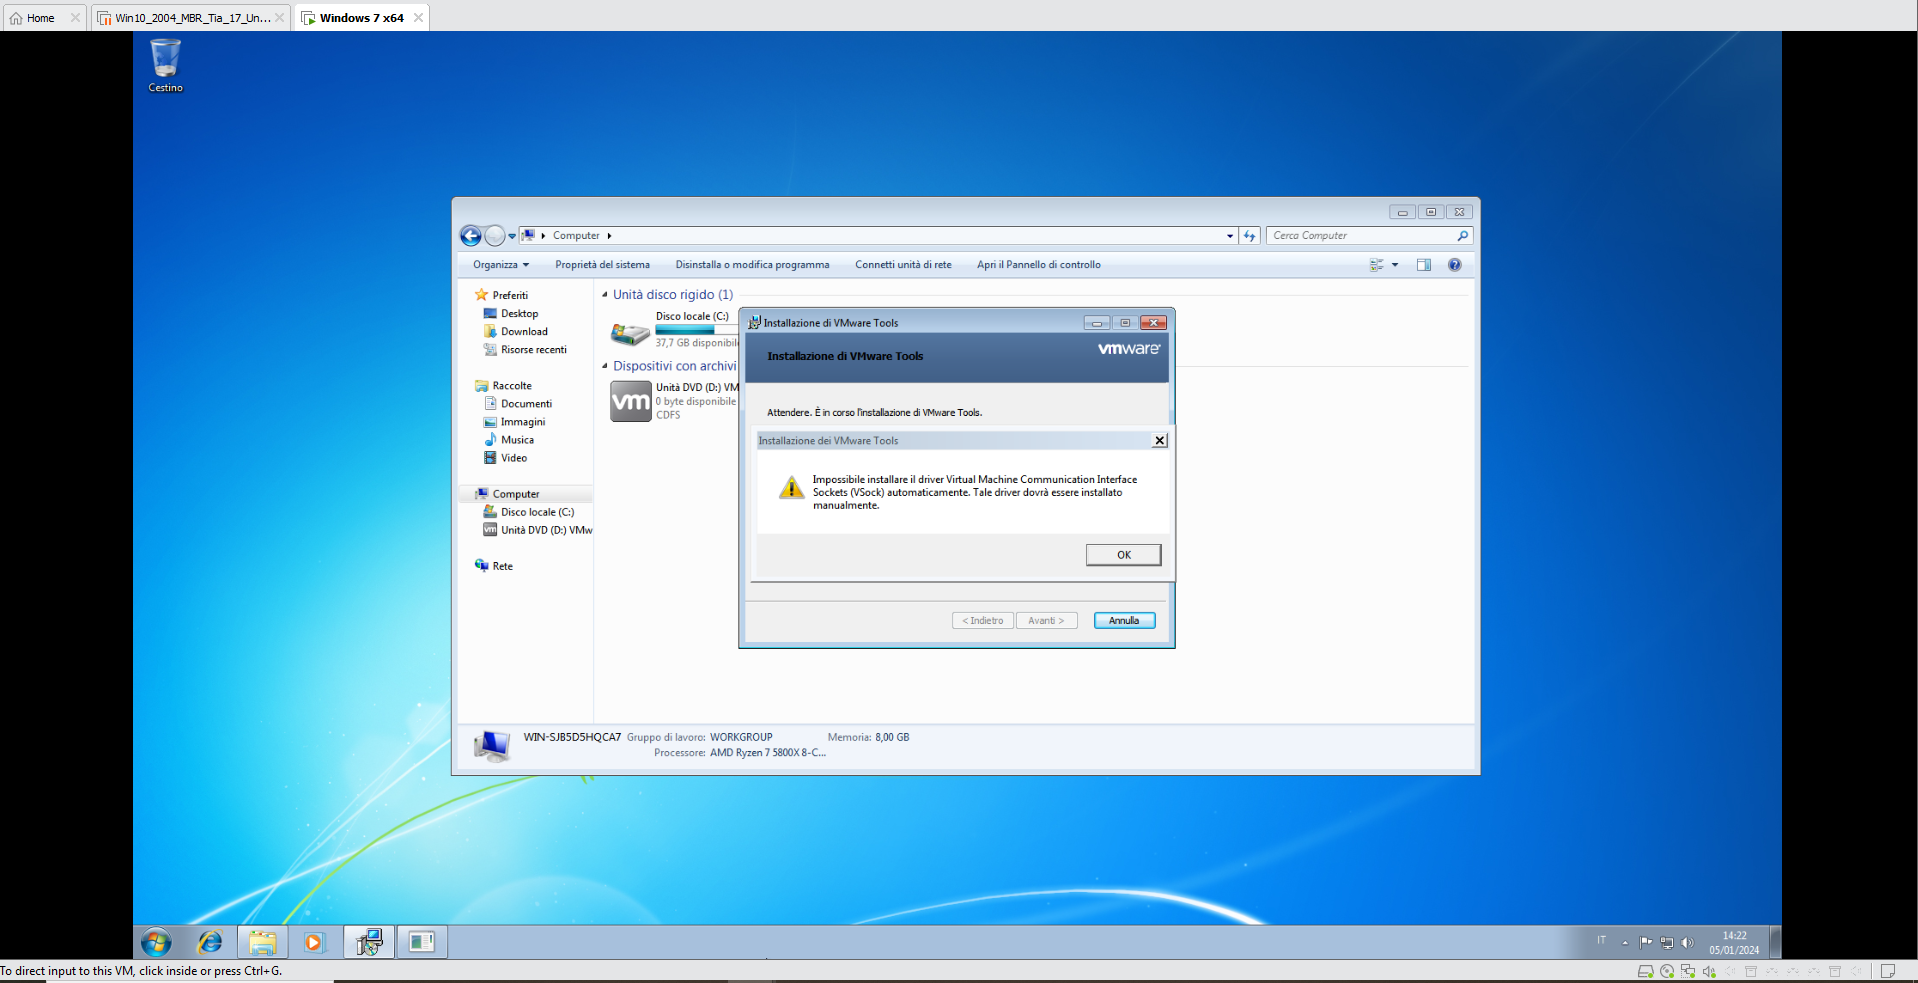Close the warning dialog with X
Viewport: 1918px width, 983px height.
point(1159,441)
